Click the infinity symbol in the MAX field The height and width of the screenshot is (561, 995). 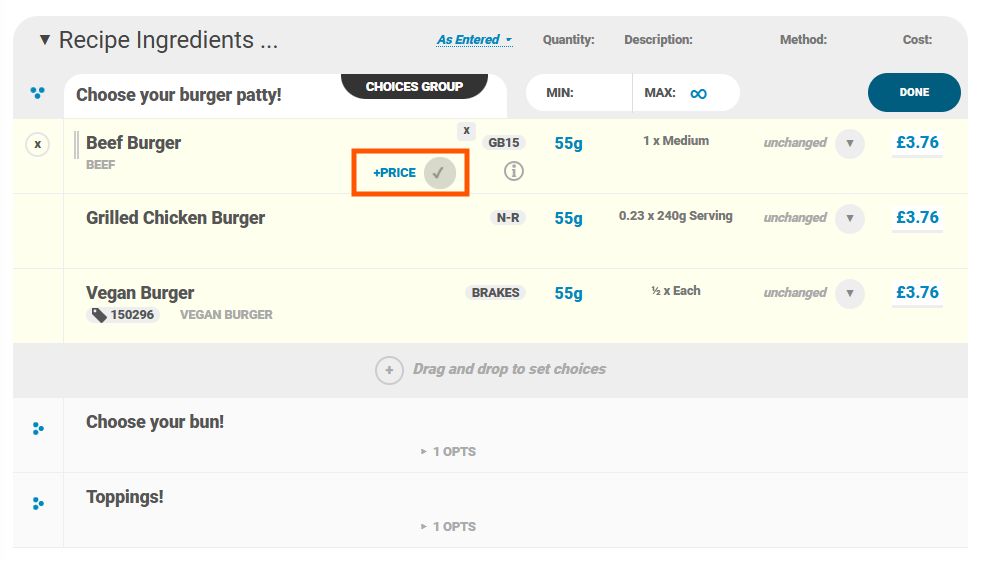(x=698, y=94)
